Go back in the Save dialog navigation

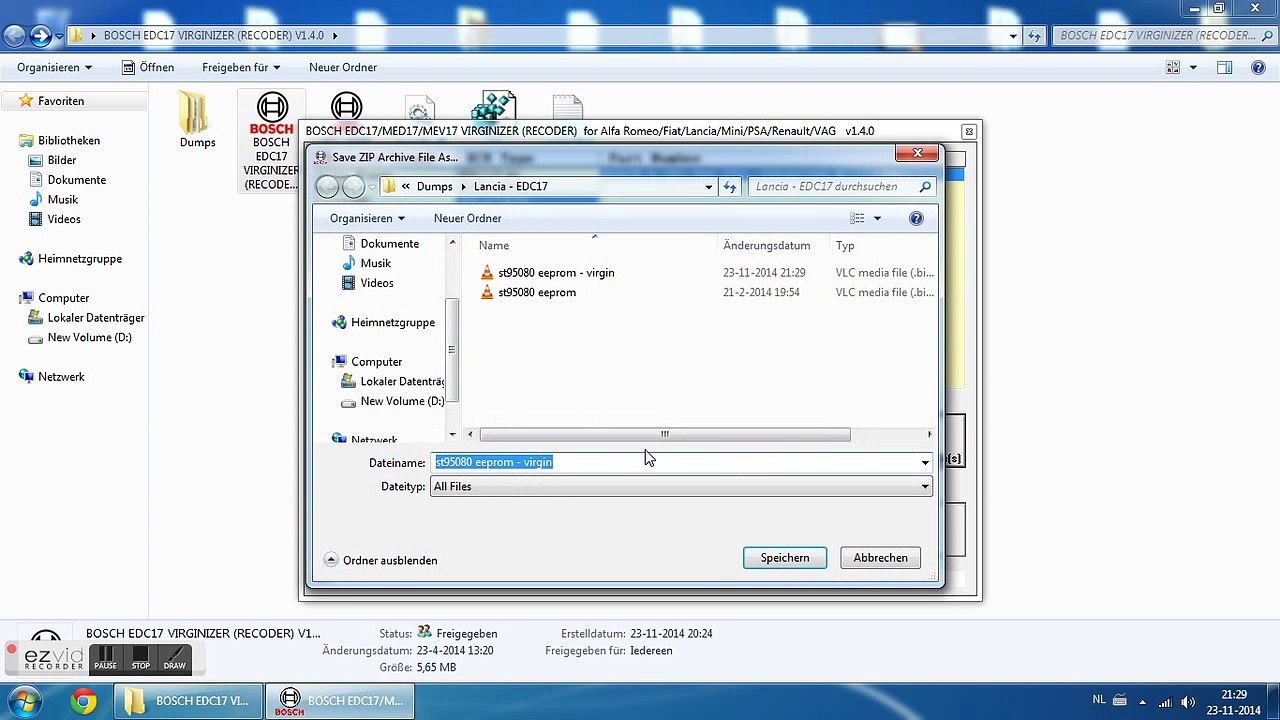327,187
